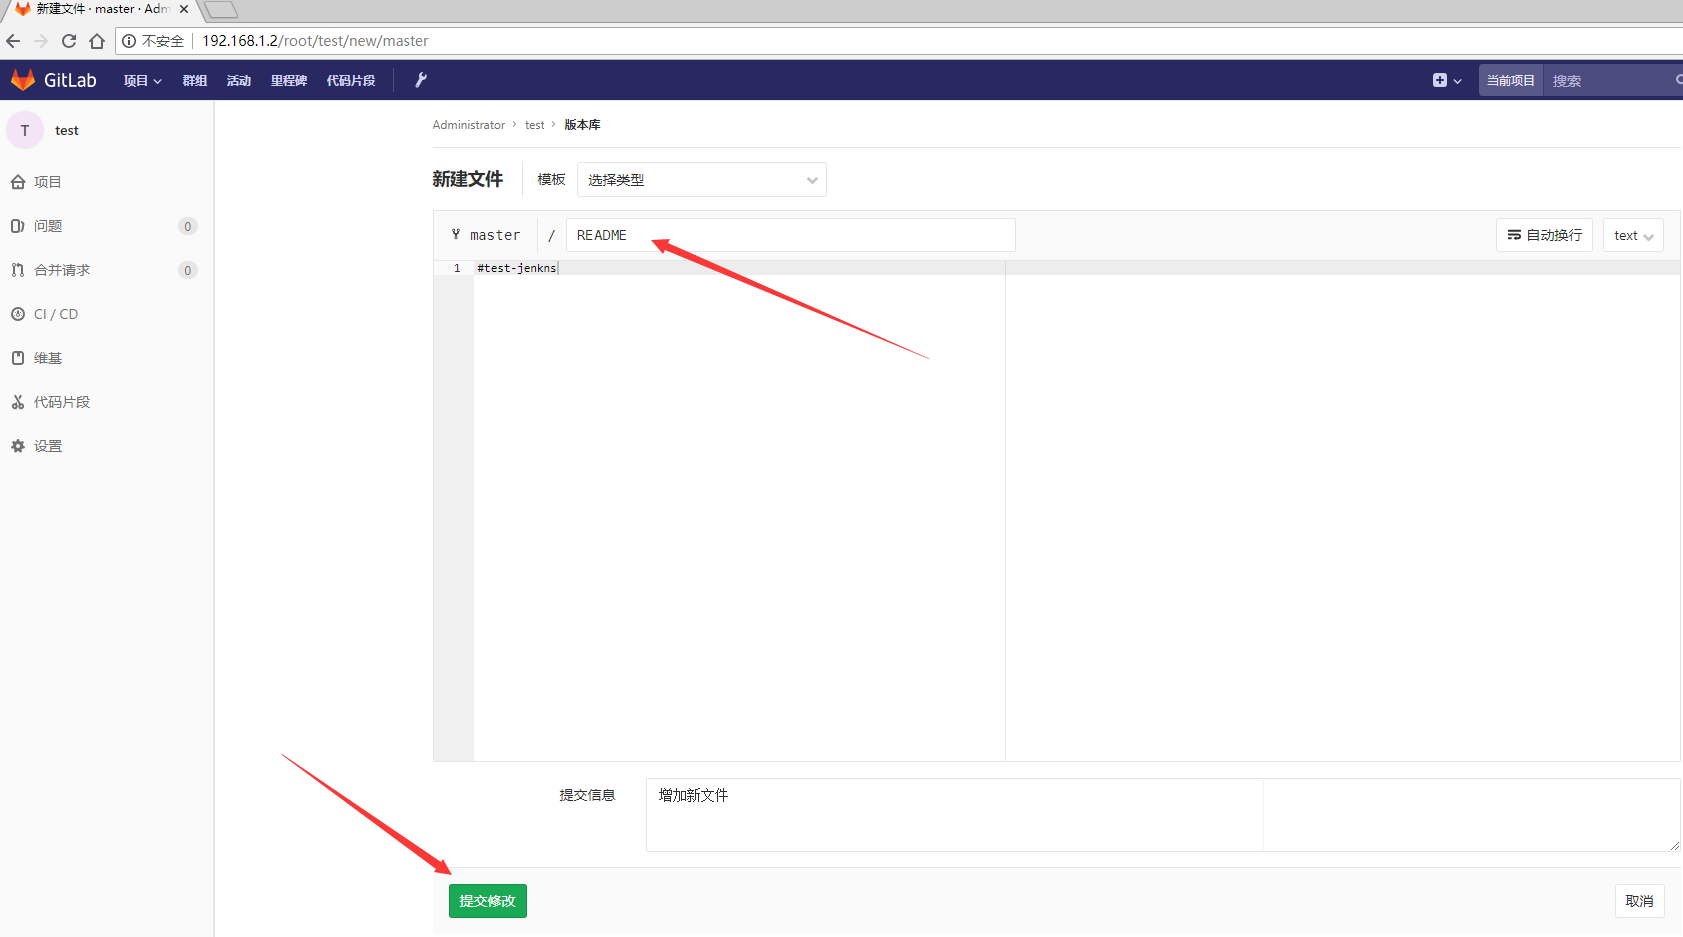Click the site info insecure icon
Image resolution: width=1683 pixels, height=937 pixels.
tap(129, 41)
